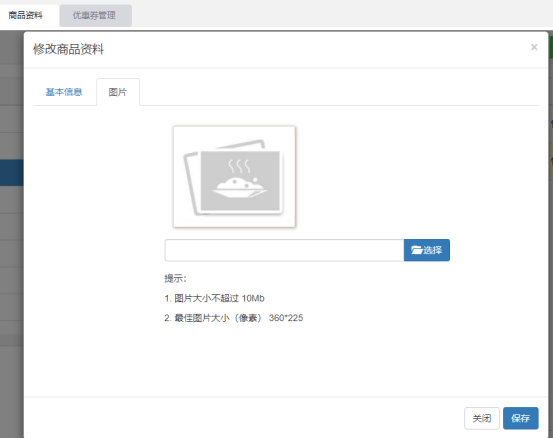Switch to the 基本信息 tab
The image size is (553, 438).
click(x=64, y=92)
